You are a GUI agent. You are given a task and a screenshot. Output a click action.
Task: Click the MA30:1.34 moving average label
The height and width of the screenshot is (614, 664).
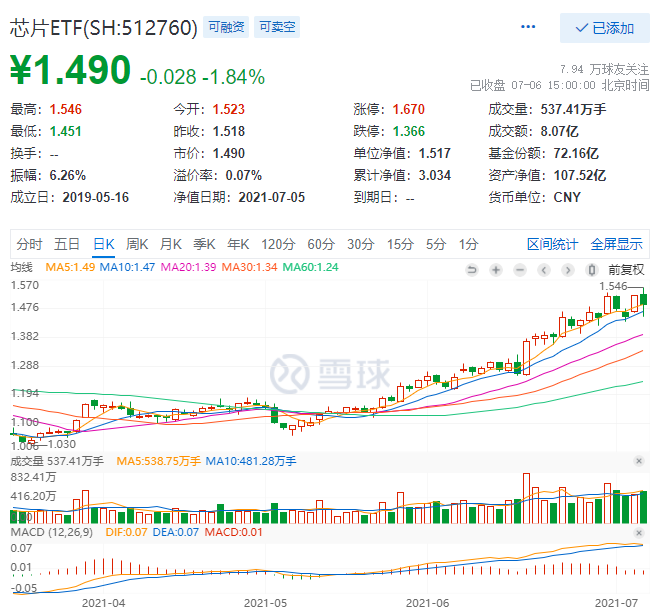[249, 267]
